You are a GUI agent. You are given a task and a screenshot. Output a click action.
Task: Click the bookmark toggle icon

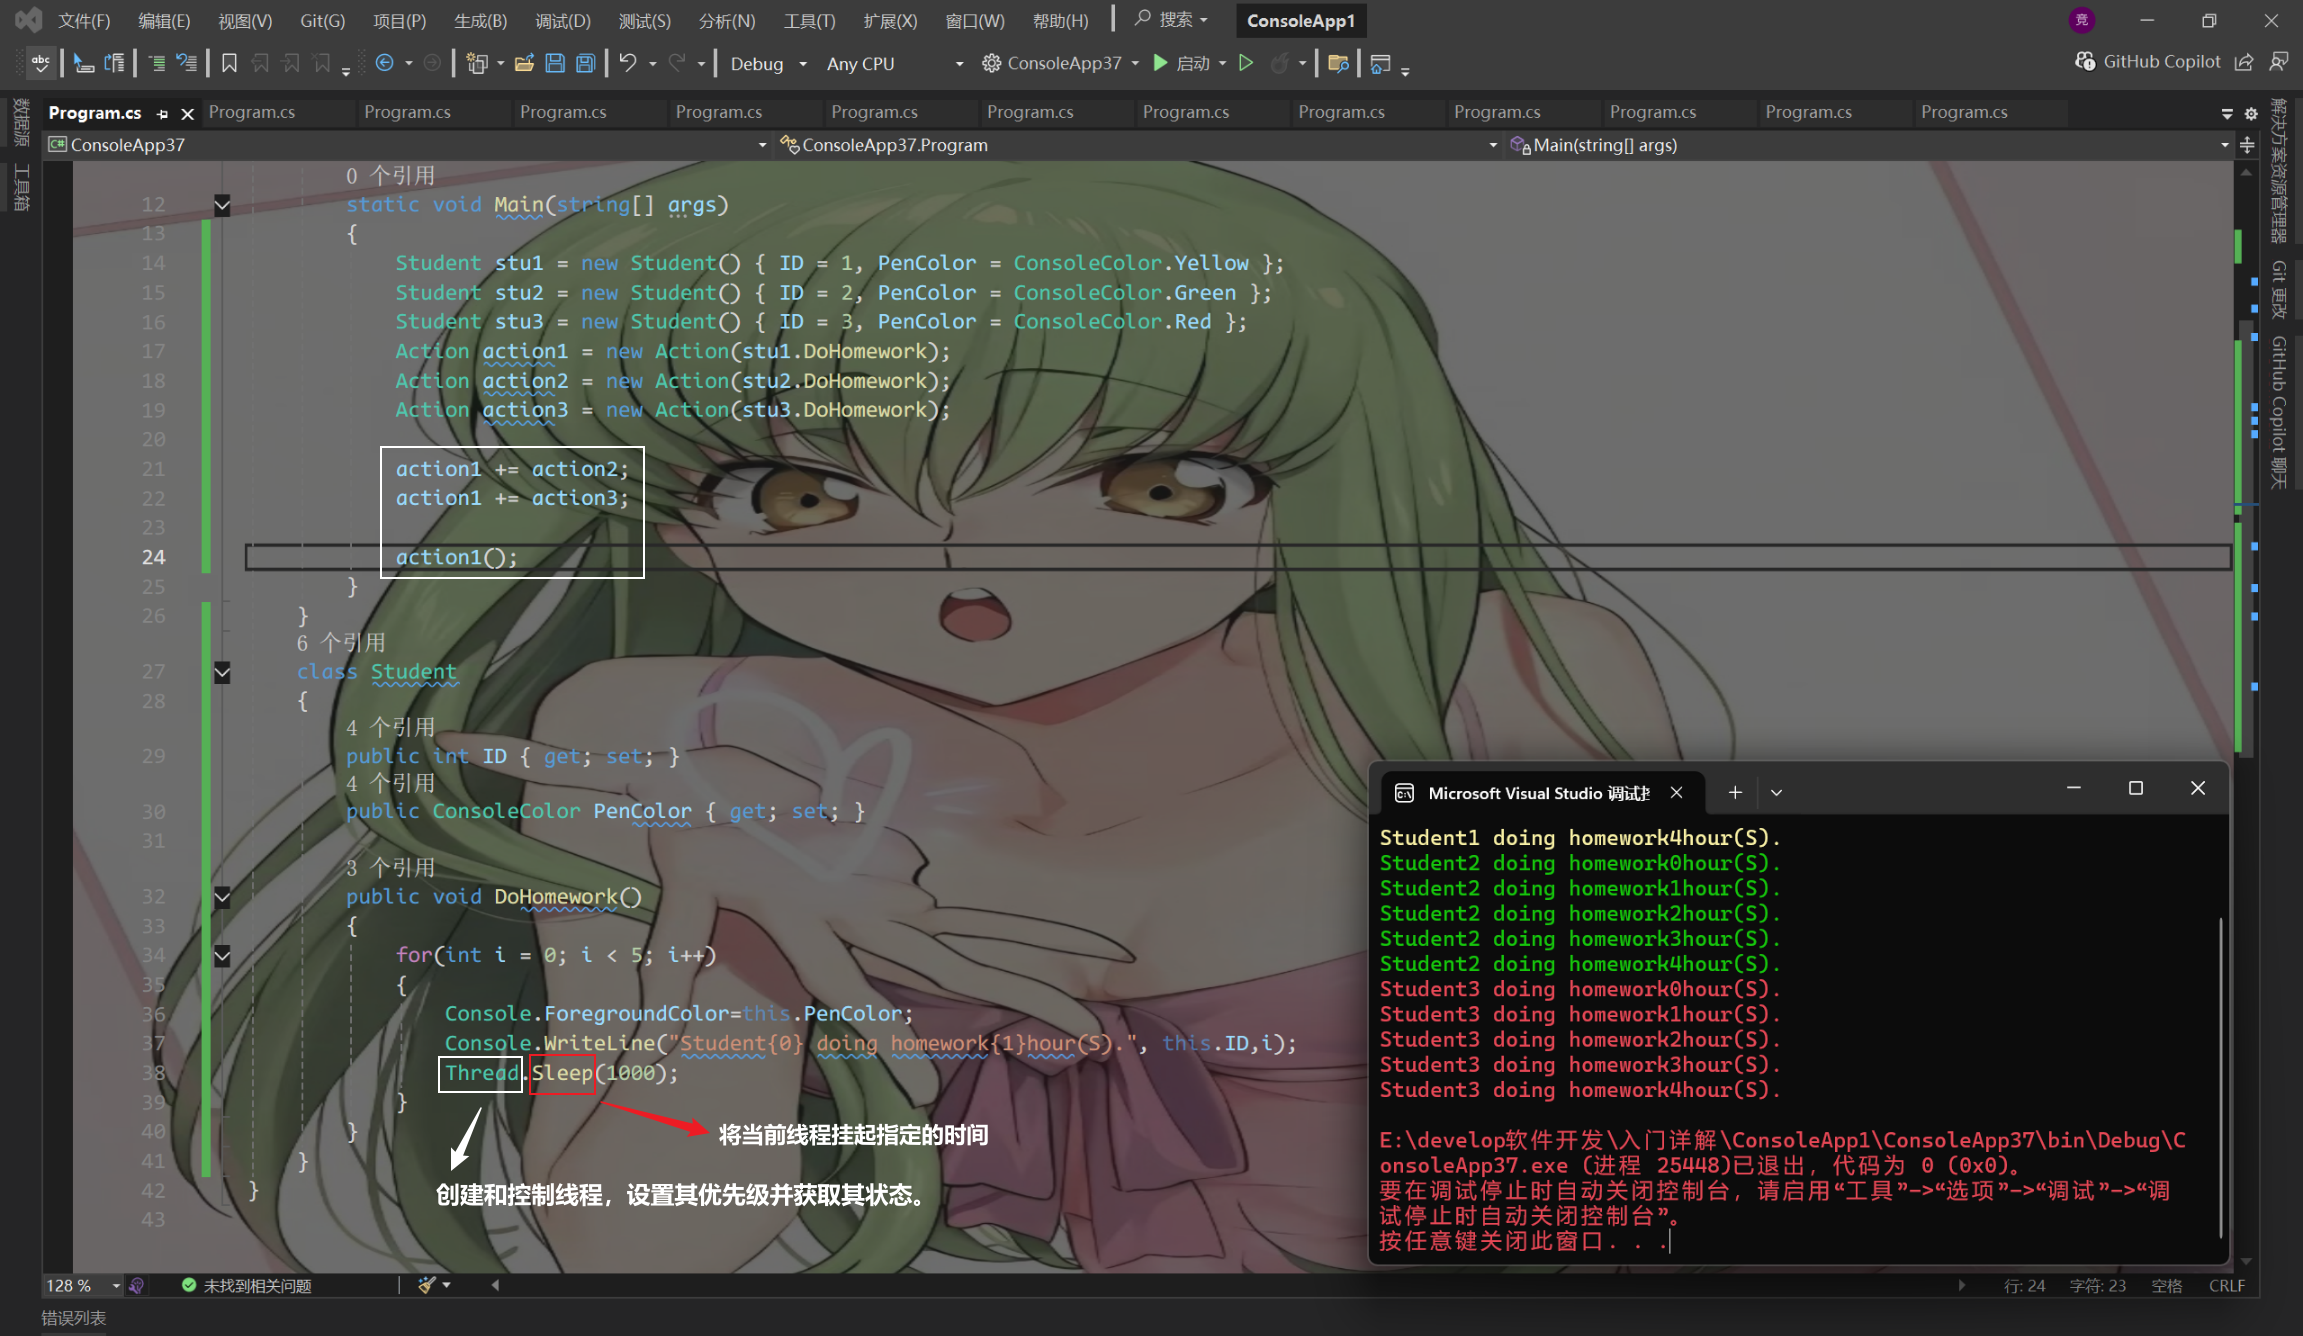229,63
